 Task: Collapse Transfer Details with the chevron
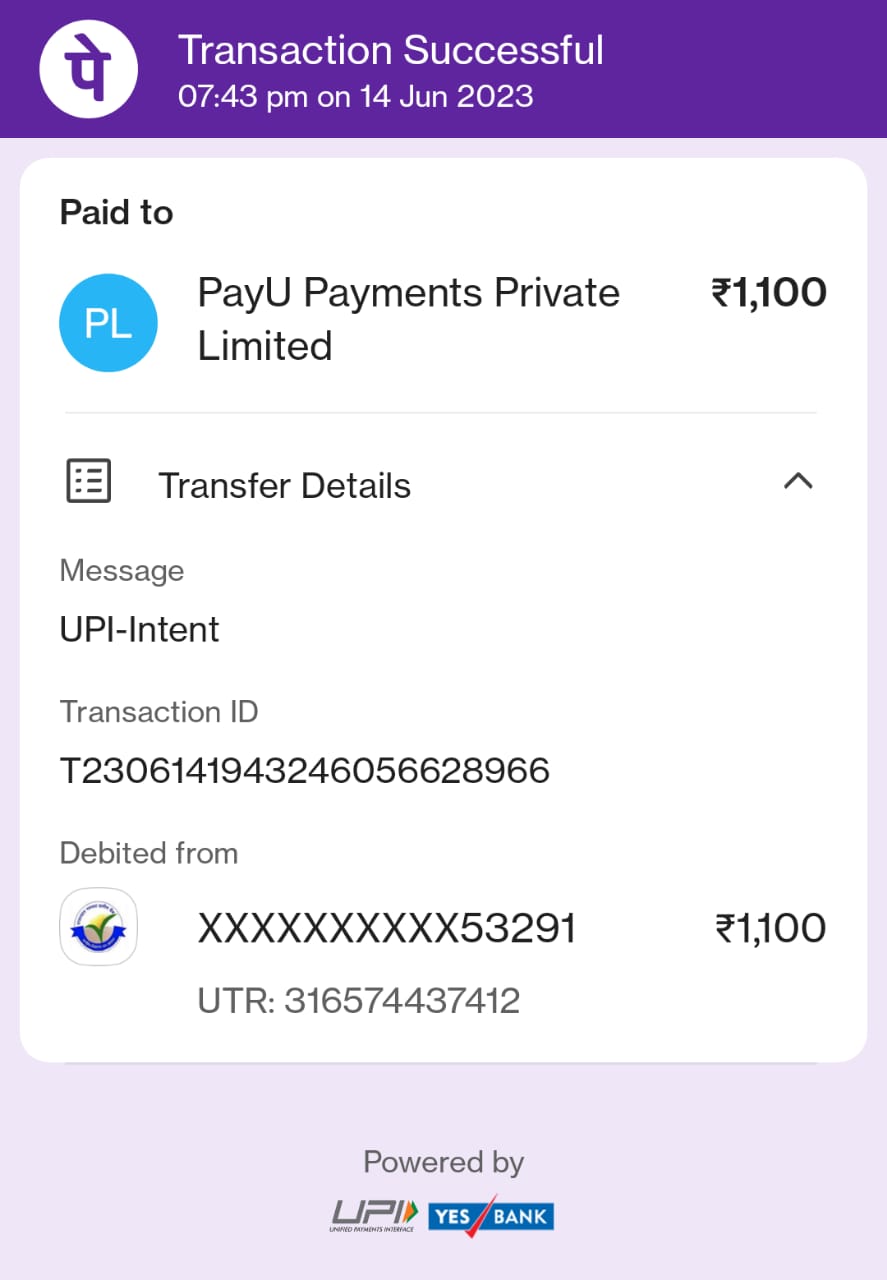tap(798, 481)
